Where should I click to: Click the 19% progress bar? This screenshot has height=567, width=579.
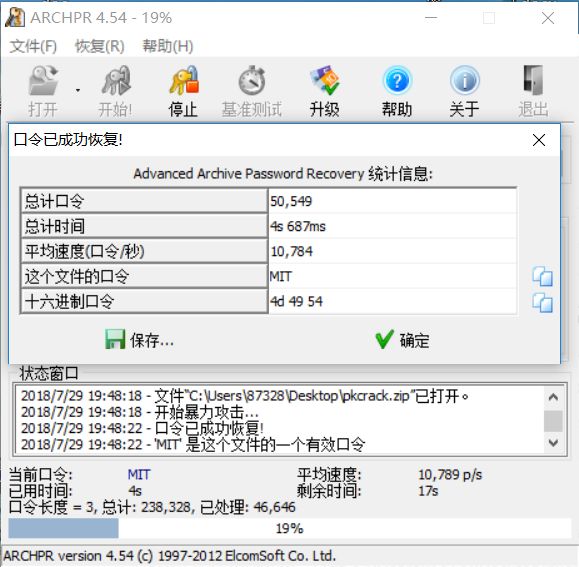pos(290,528)
